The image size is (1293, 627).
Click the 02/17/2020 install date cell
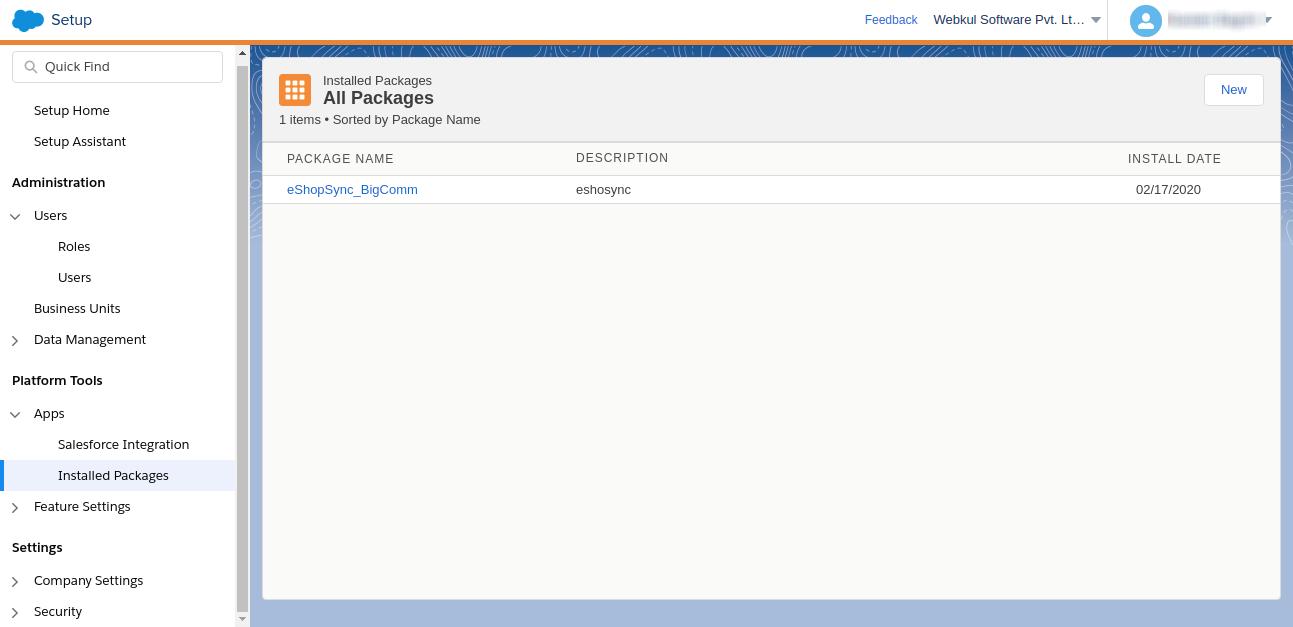[x=1168, y=190]
